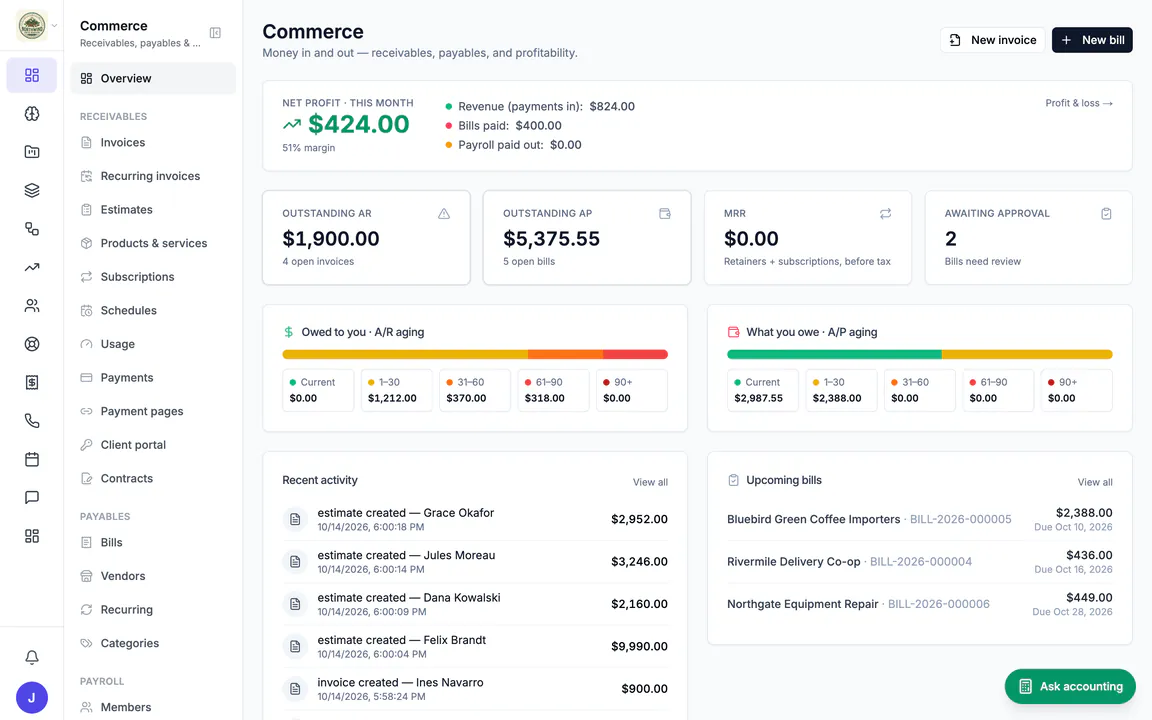Open Invoices in the sidebar
Screen dimensions: 1152x720
tap(153, 143)
